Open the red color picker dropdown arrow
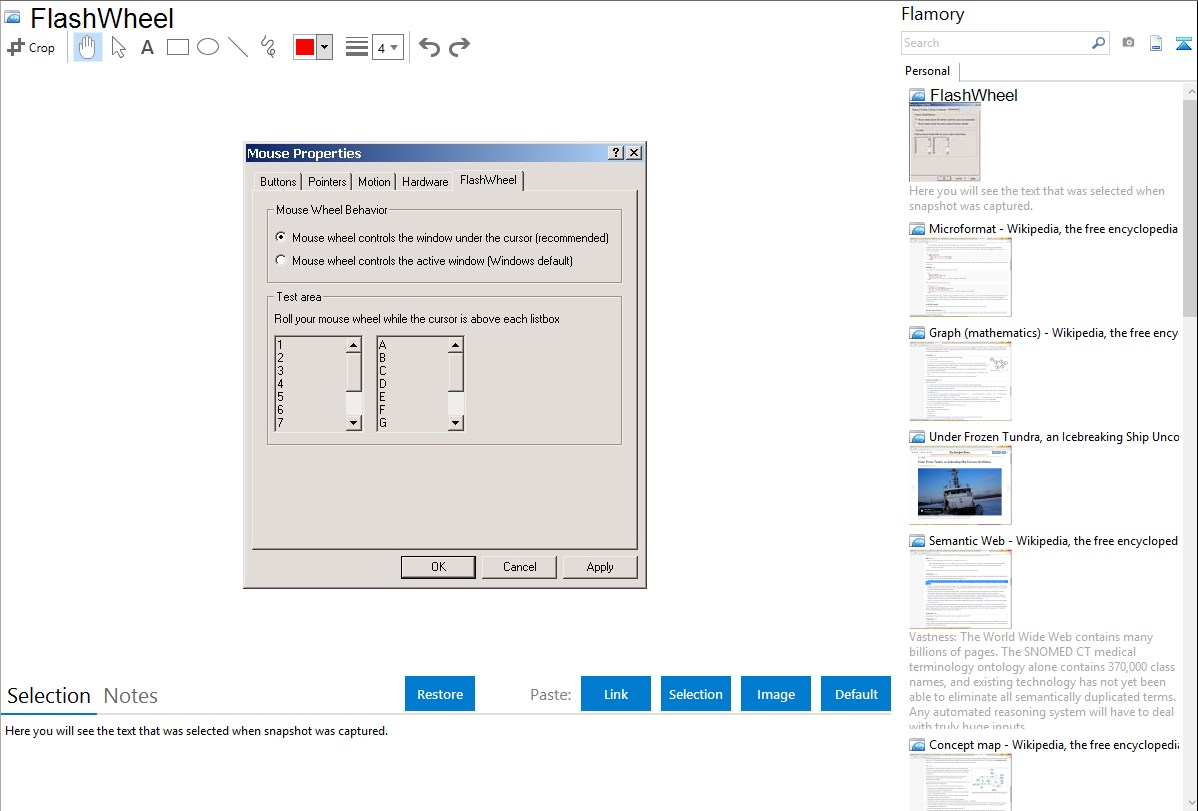The width and height of the screenshot is (1198, 811). click(x=325, y=47)
